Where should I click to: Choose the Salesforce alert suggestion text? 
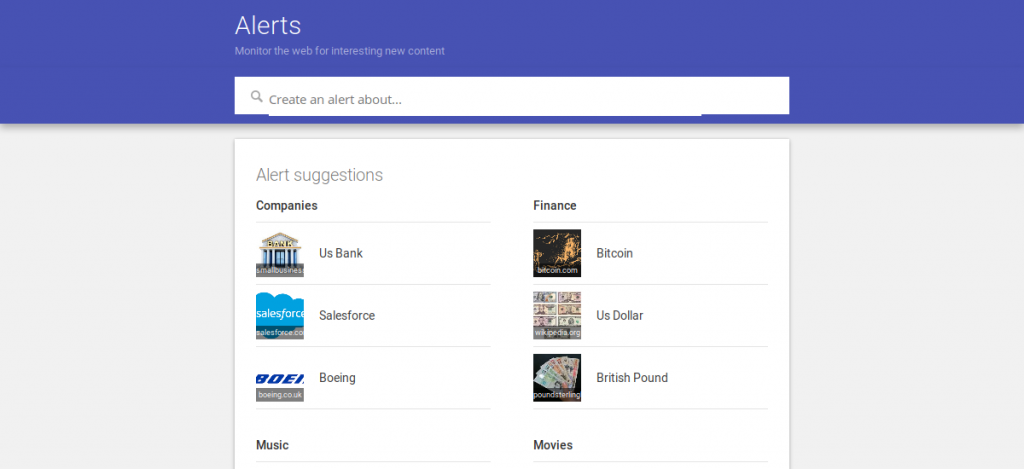point(347,315)
